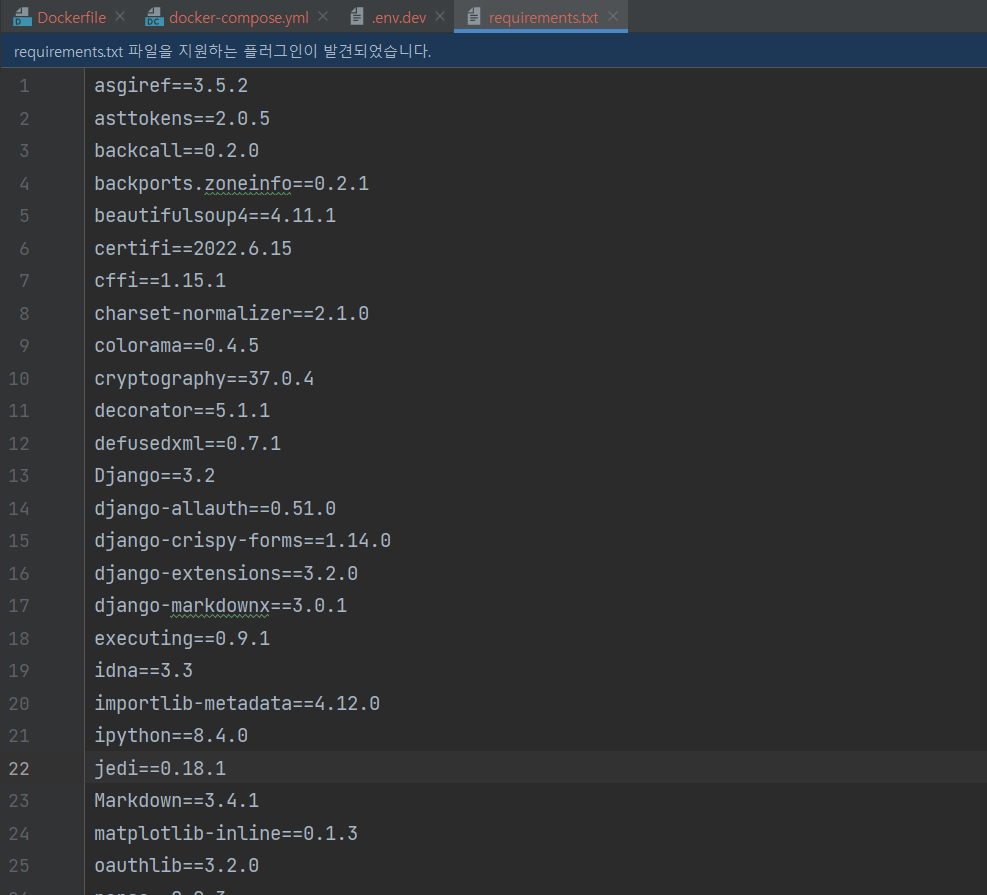Place cursor on asgiref==3.5.2 line

(x=171, y=86)
